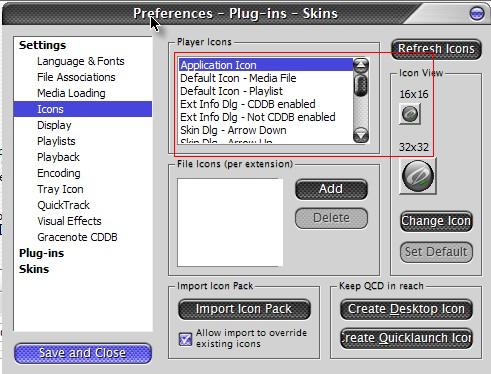Open the Playlists settings page
This screenshot has width=491, height=374.
tap(56, 141)
